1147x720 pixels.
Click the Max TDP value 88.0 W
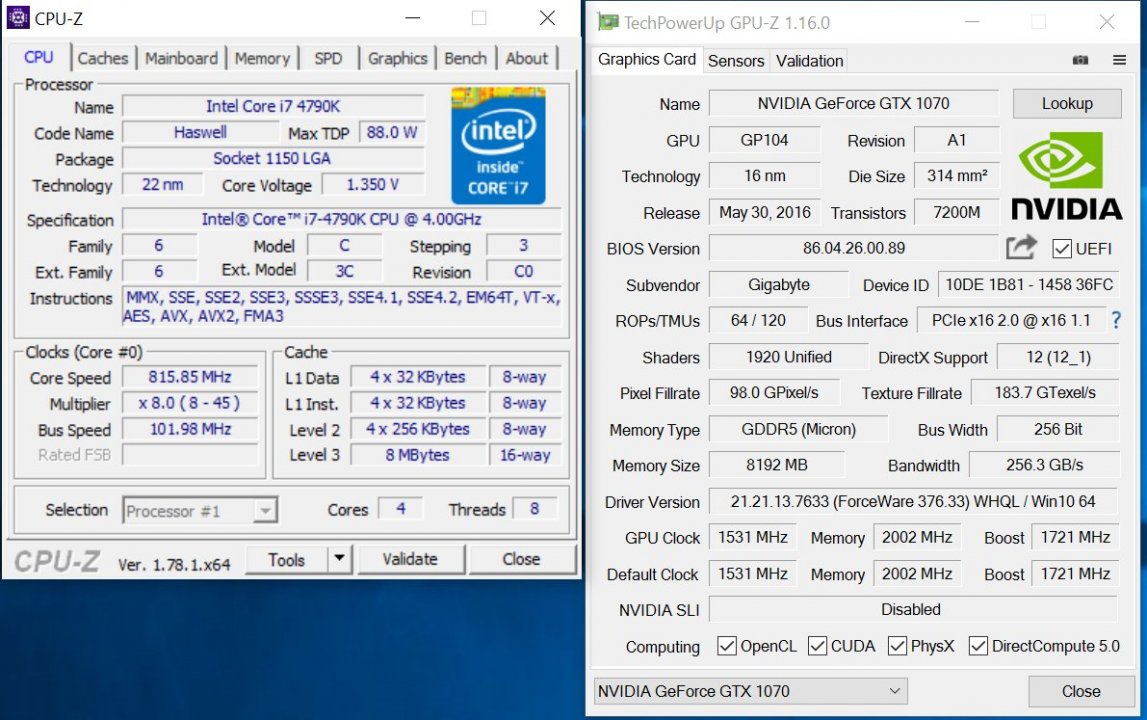(391, 132)
